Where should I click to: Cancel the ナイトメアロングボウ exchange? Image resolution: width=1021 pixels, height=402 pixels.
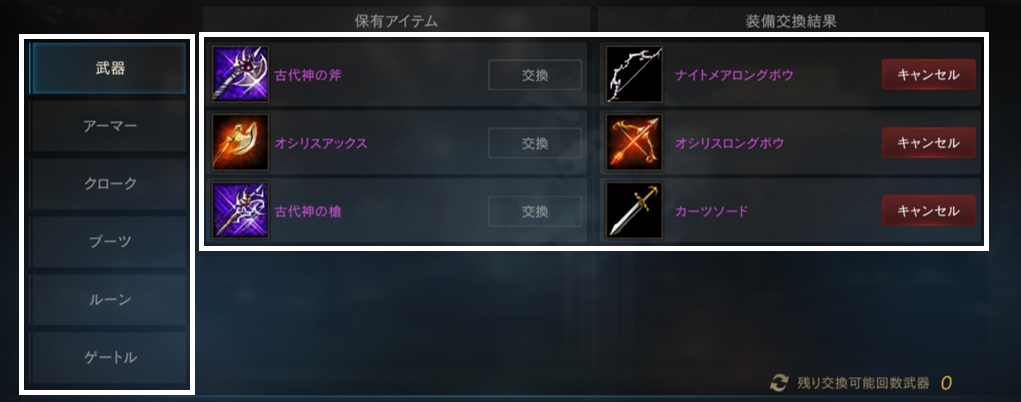coord(929,75)
